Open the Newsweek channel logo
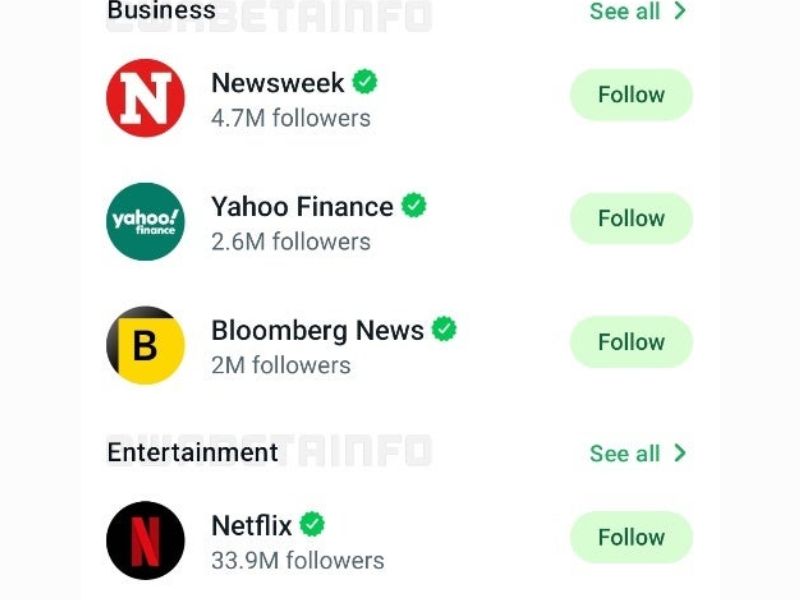This screenshot has width=800, height=600. click(145, 97)
